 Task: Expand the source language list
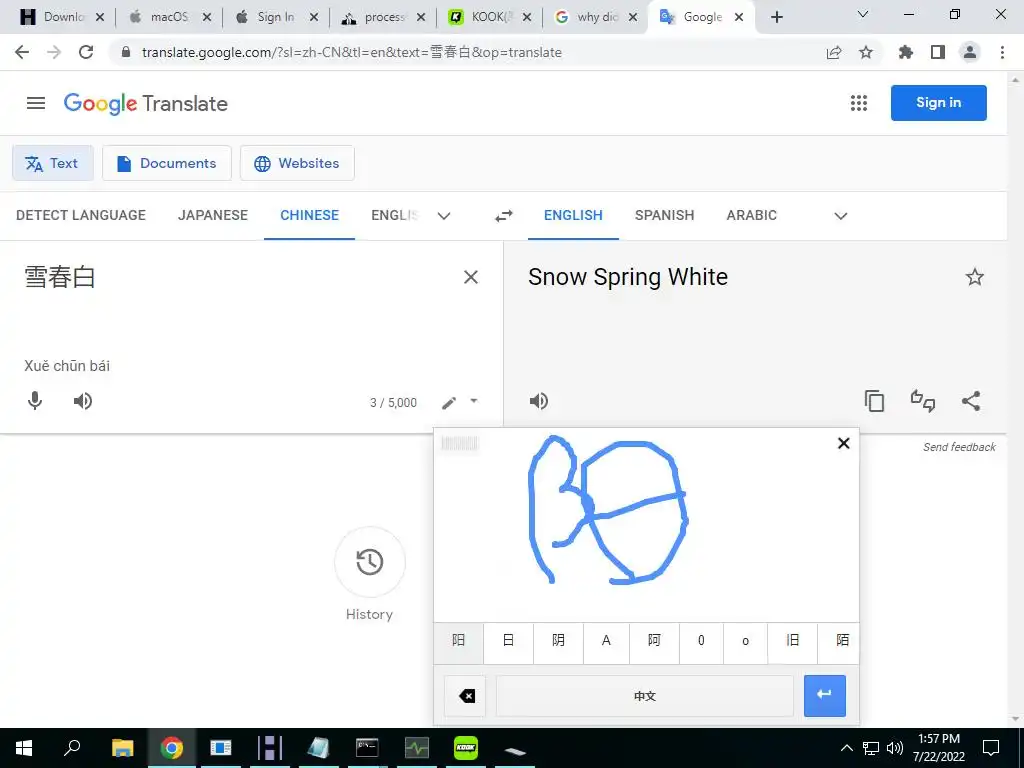(444, 216)
